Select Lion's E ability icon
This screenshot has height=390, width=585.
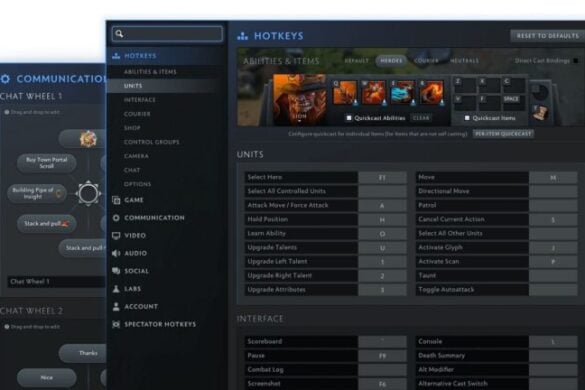402,92
